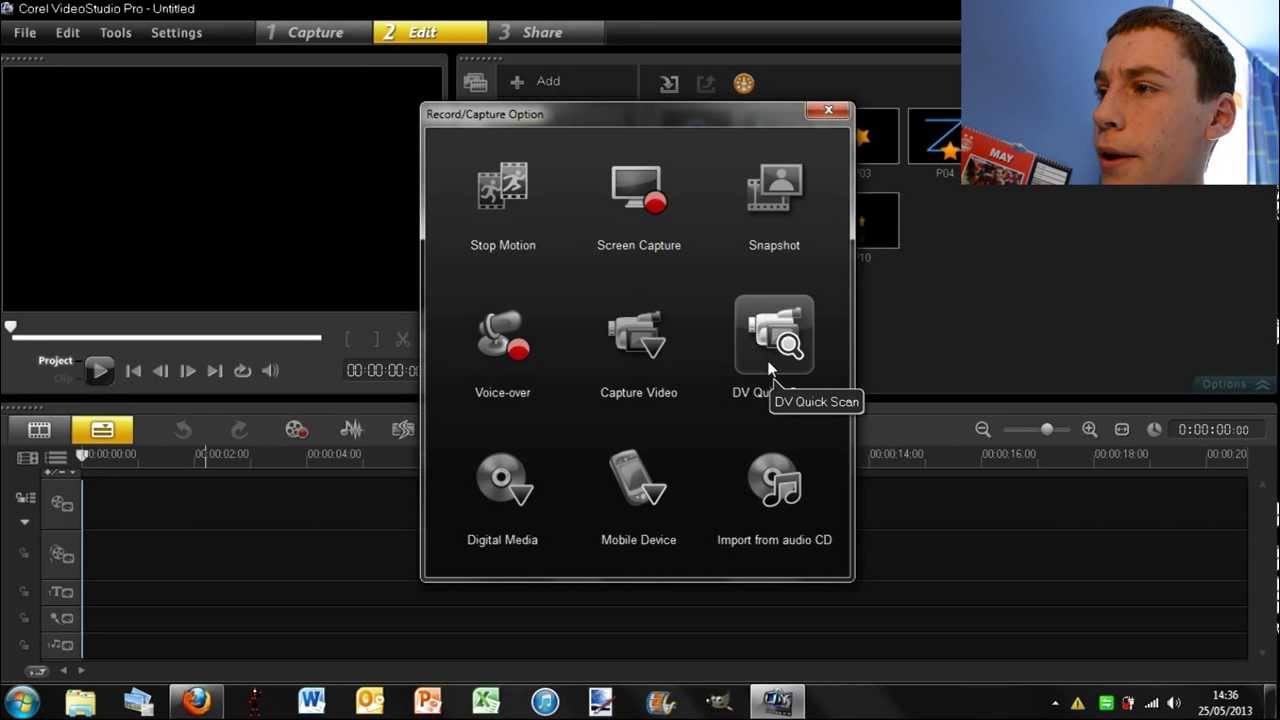Jump to end of project
Image resolution: width=1280 pixels, height=720 pixels.
pos(214,371)
